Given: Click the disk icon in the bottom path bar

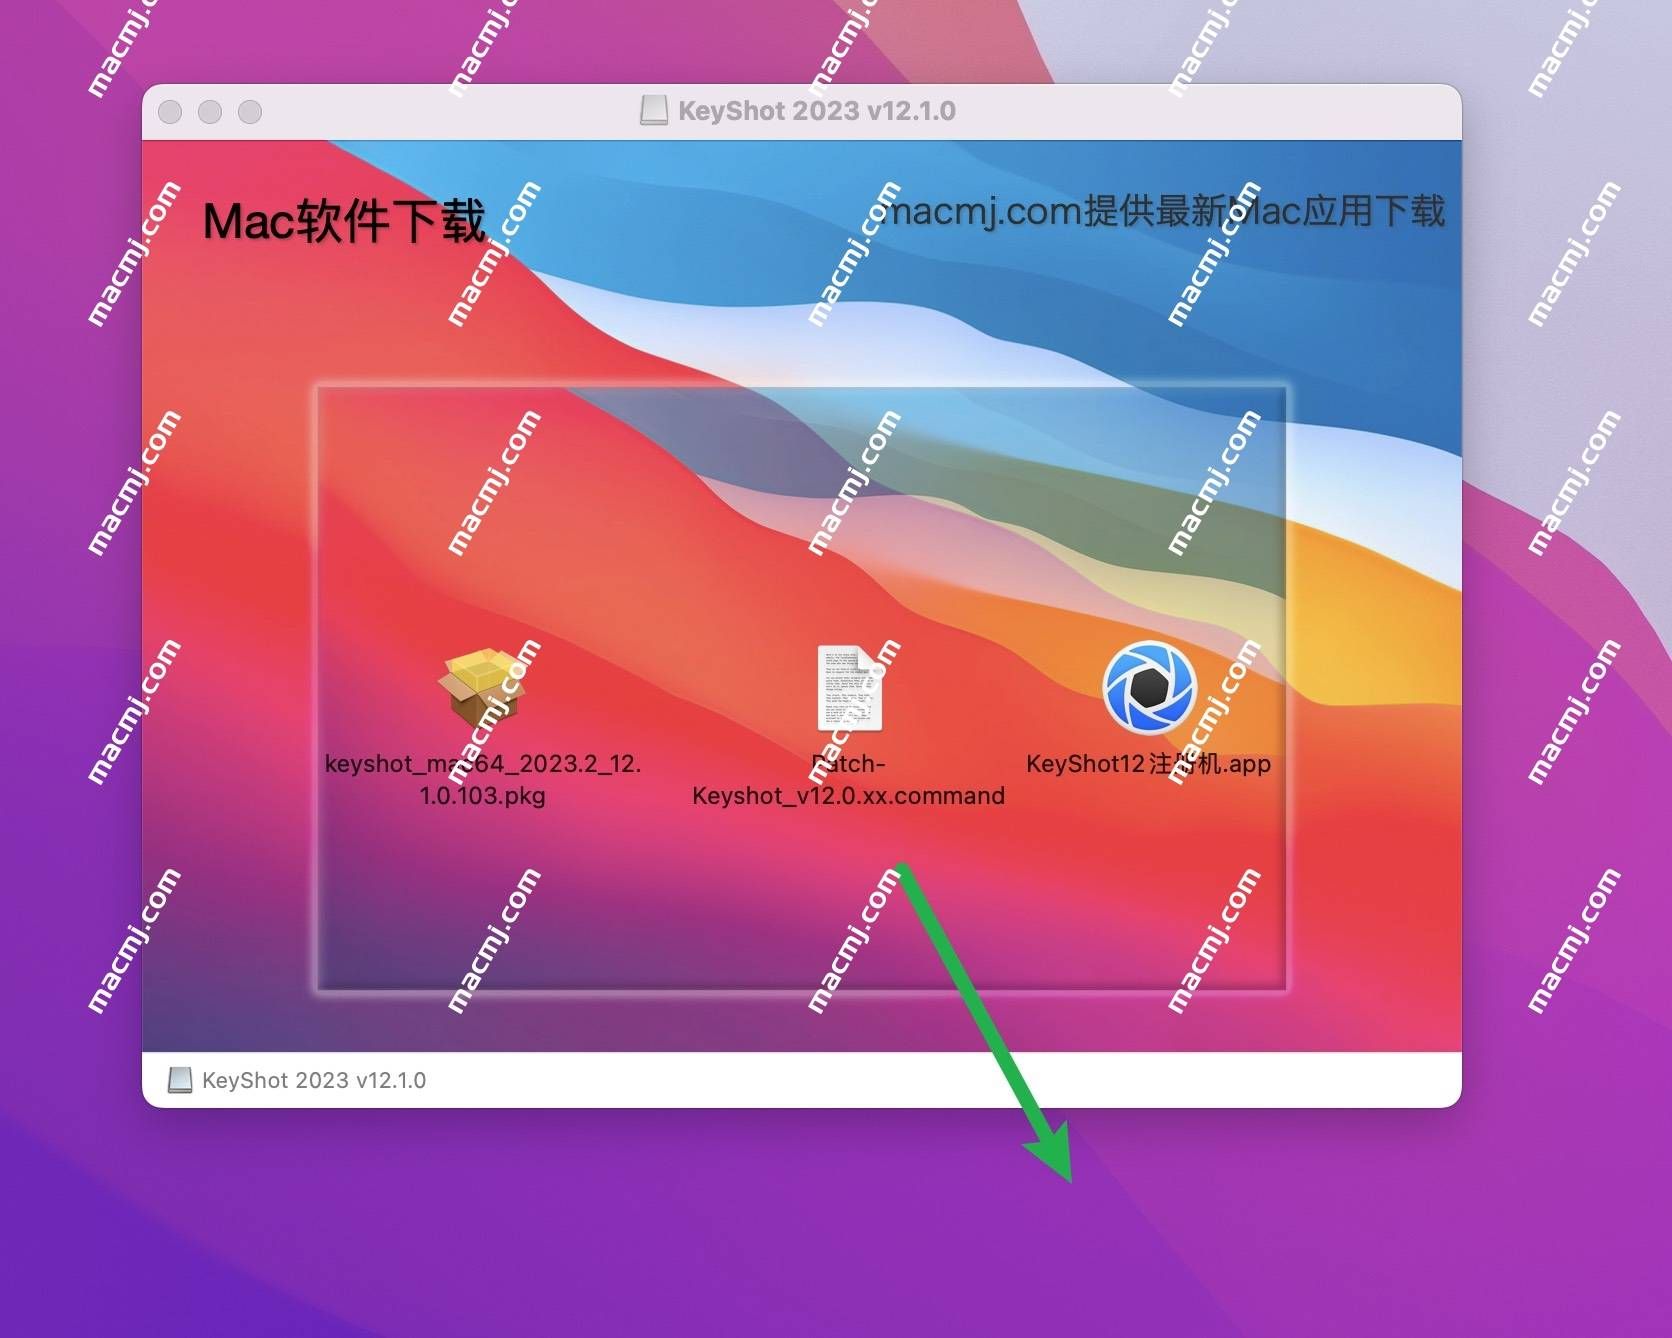Looking at the screenshot, I should click(180, 1080).
